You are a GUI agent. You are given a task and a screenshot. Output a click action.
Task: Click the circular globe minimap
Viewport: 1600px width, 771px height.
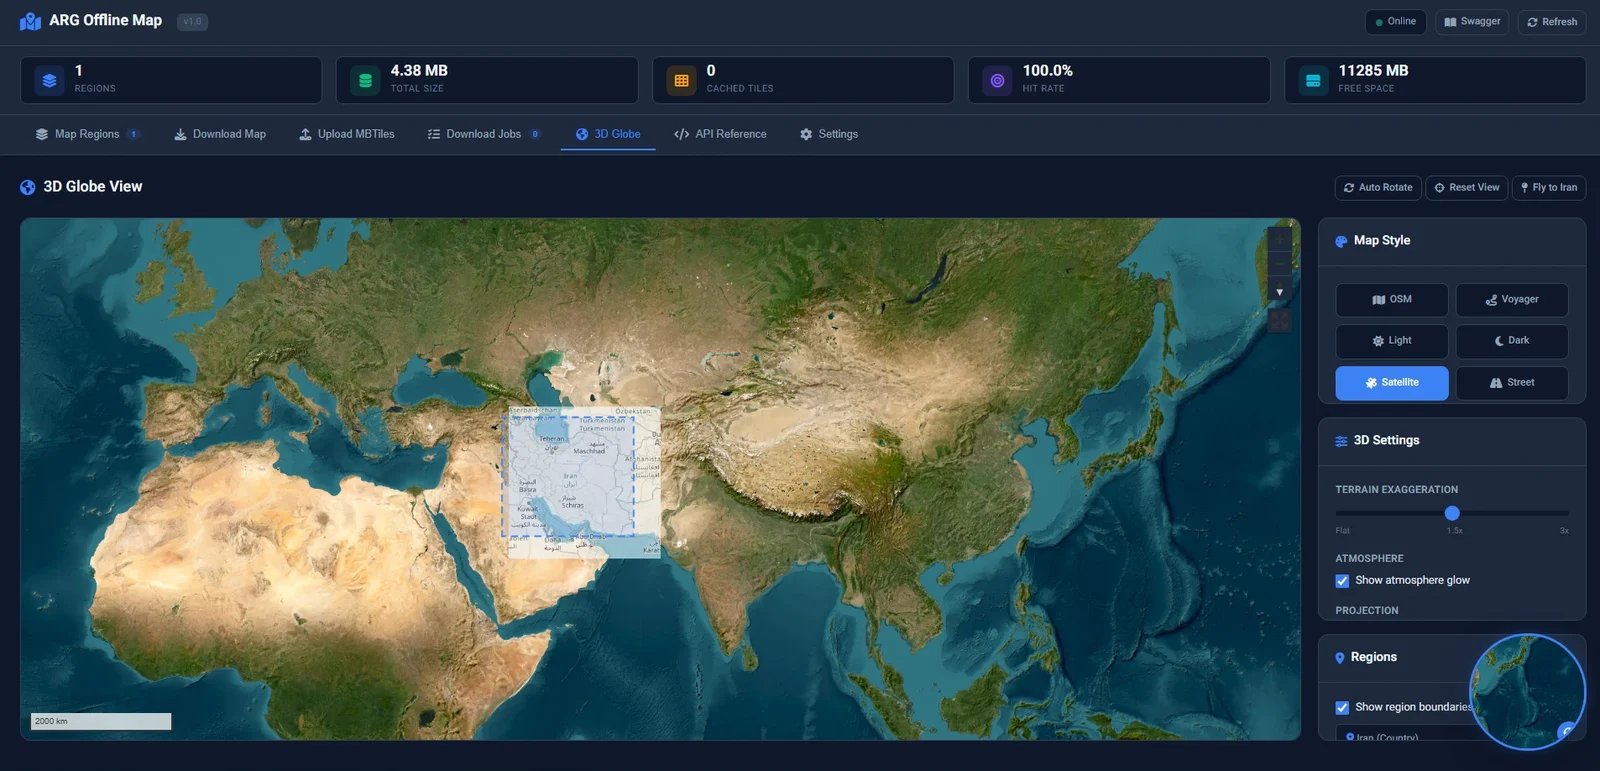[x=1527, y=692]
